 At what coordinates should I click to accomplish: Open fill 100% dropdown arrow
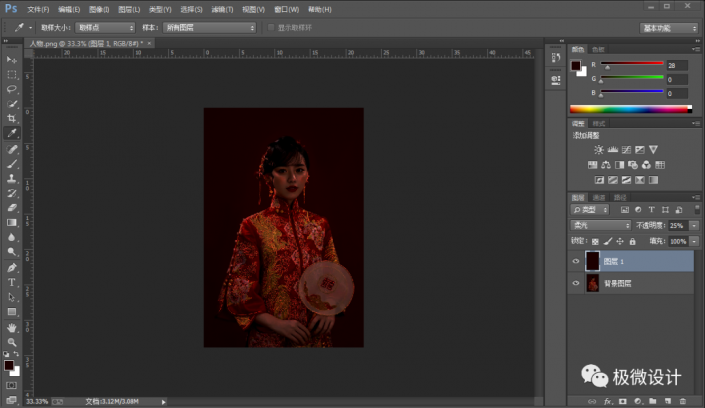(x=694, y=242)
